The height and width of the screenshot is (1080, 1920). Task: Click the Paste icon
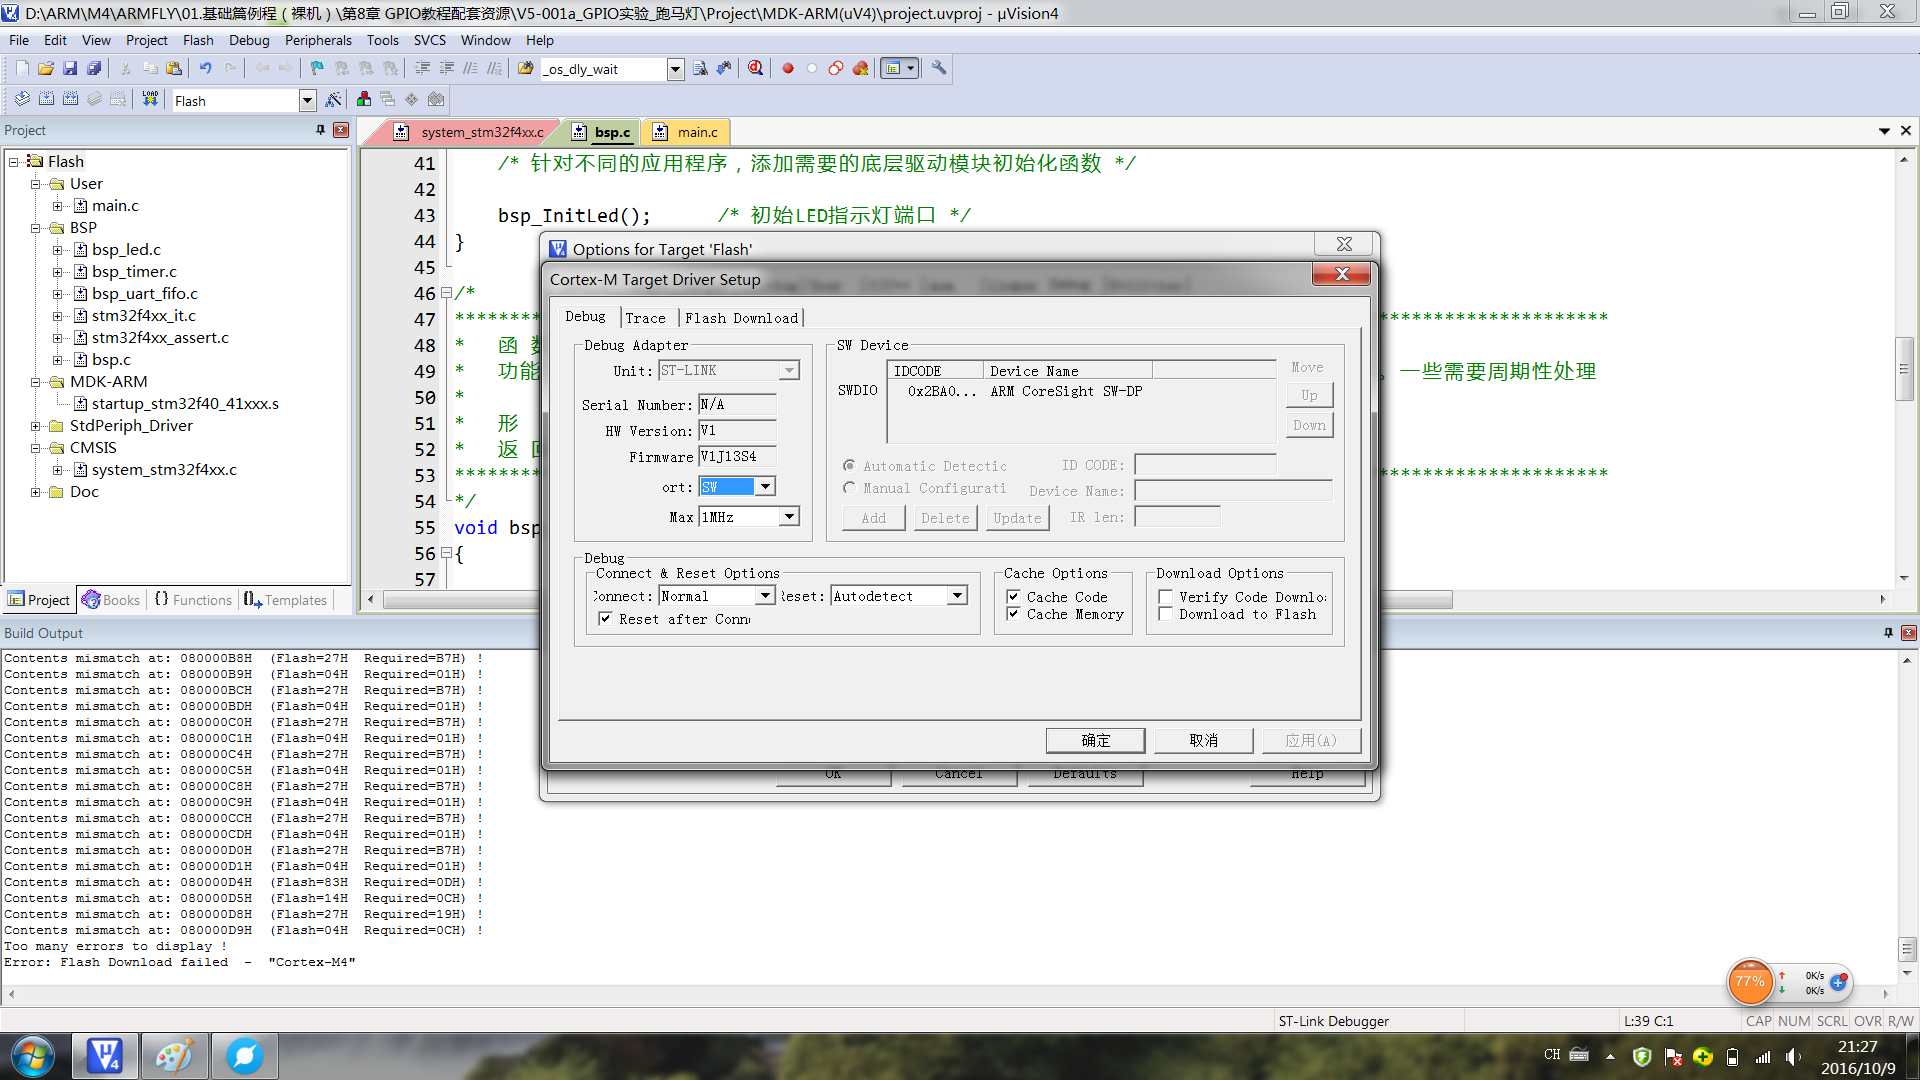[174, 68]
